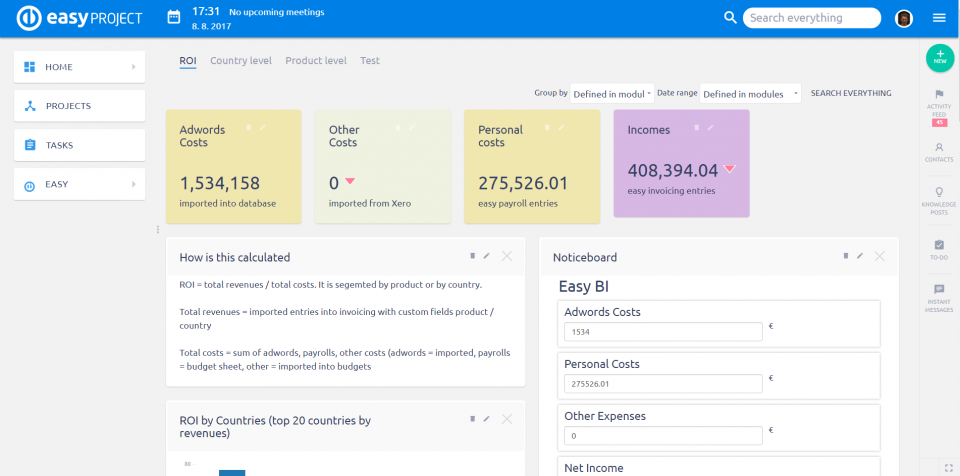Screen dimensions: 960x476
Task: Close the ROI by Countries module
Action: point(507,419)
